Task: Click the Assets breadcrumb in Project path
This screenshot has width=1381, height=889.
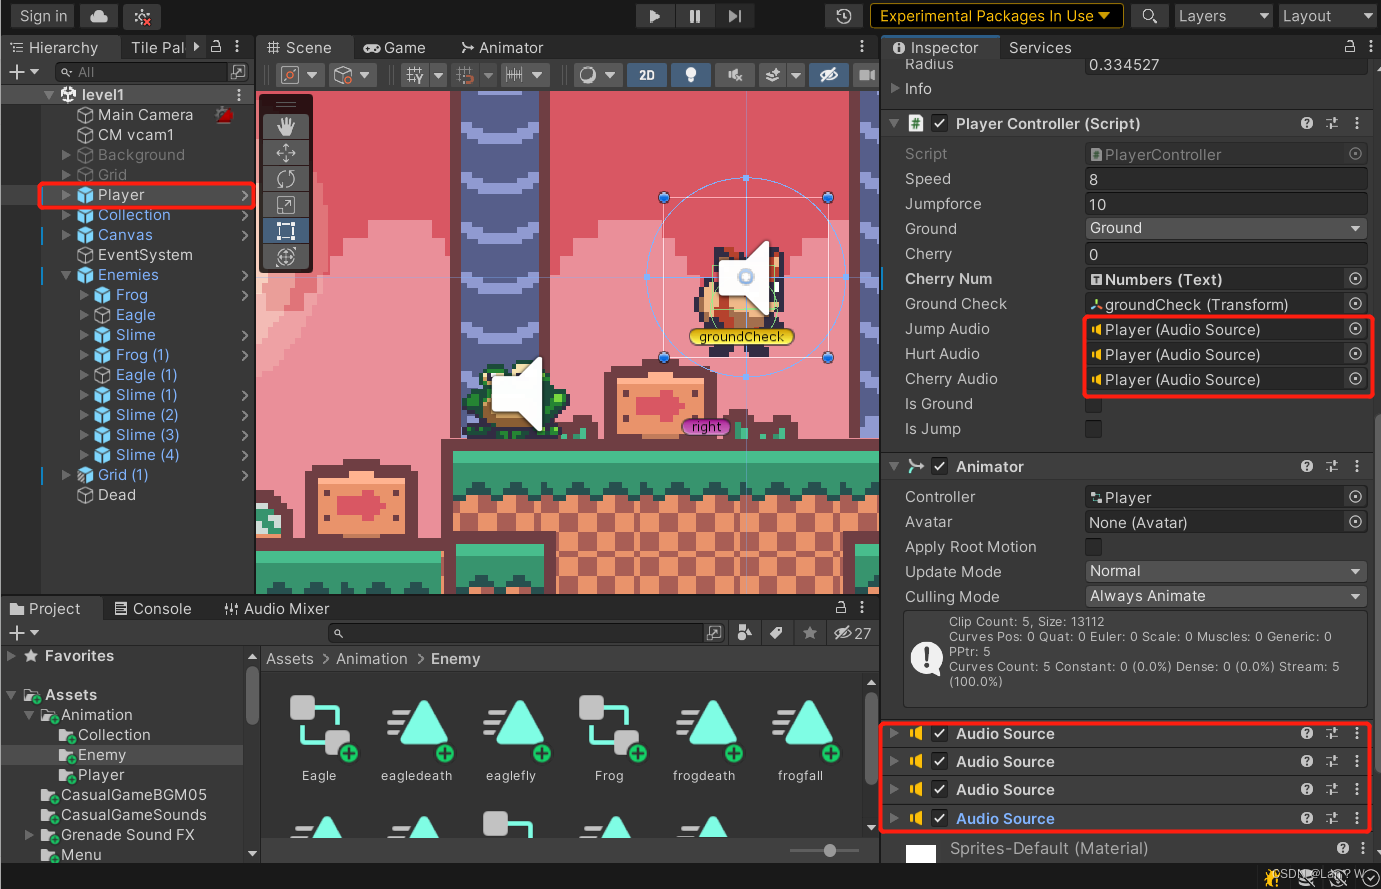Action: pos(290,658)
